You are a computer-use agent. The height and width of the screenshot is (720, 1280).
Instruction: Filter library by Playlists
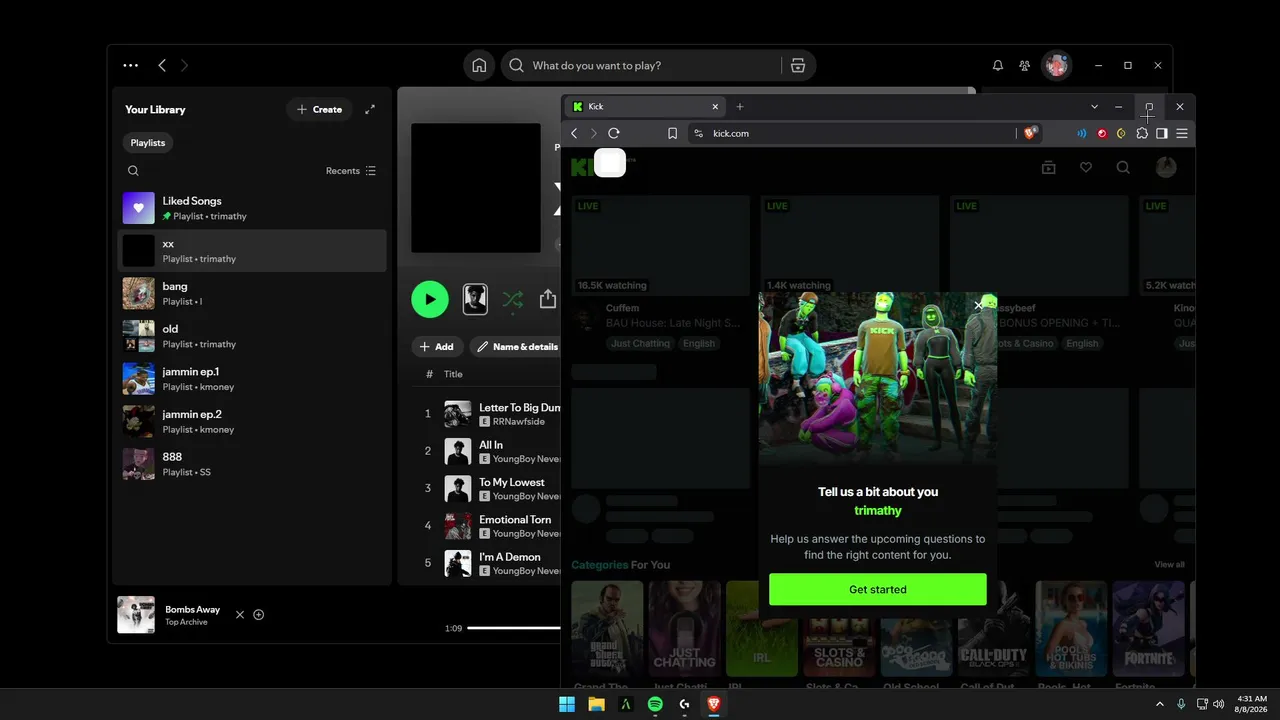pyautogui.click(x=148, y=143)
